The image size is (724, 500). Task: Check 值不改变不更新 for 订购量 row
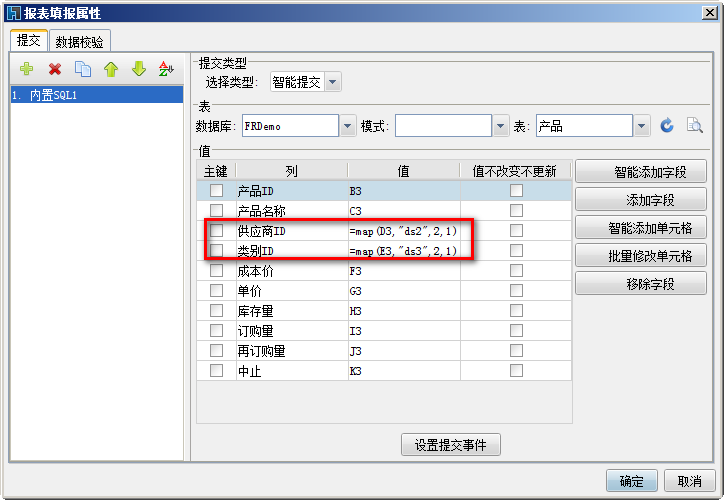coord(516,331)
